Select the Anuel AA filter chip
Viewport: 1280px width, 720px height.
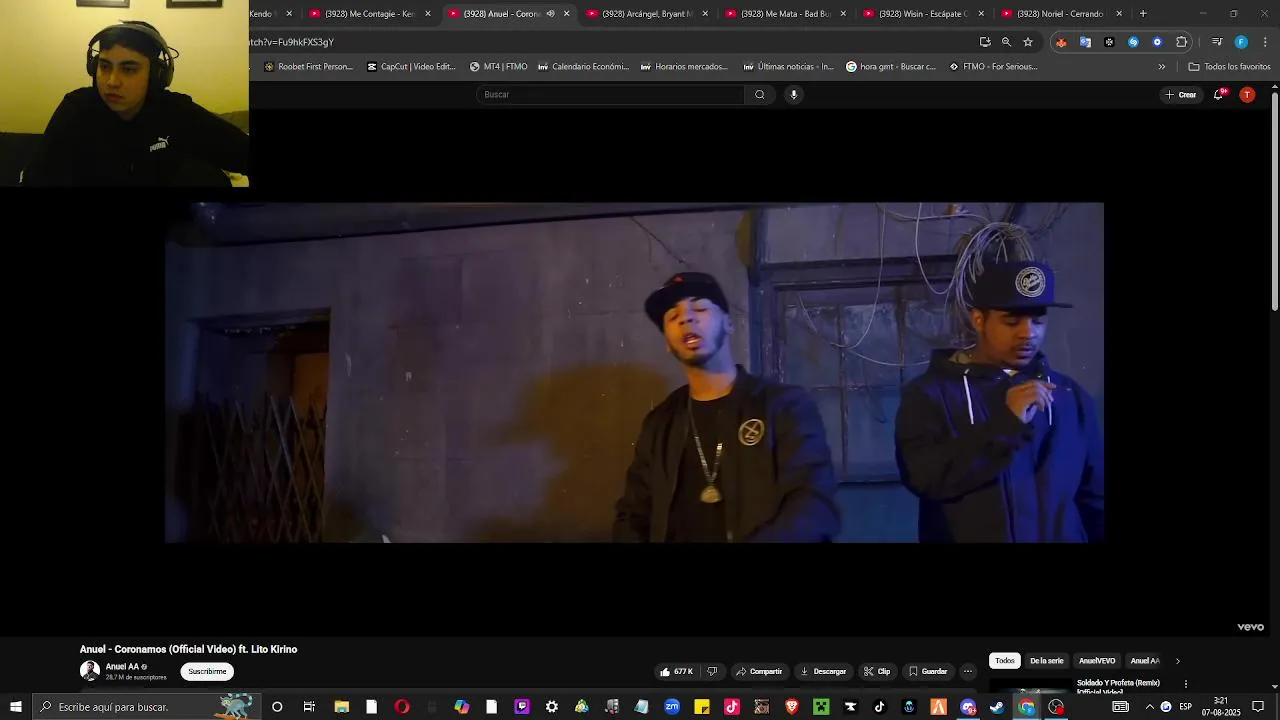pos(1144,661)
